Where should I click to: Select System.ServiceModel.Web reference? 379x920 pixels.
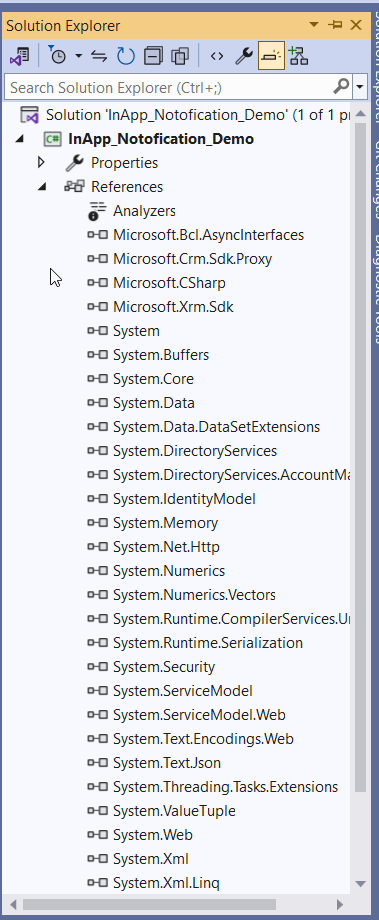(x=199, y=715)
